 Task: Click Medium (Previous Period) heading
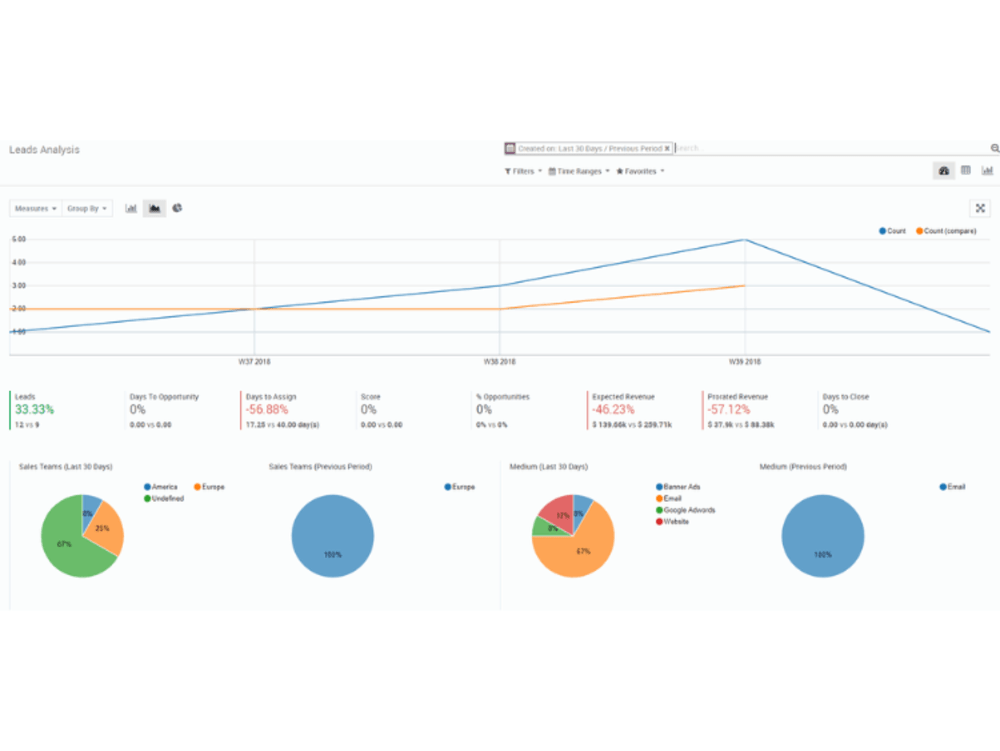click(803, 467)
